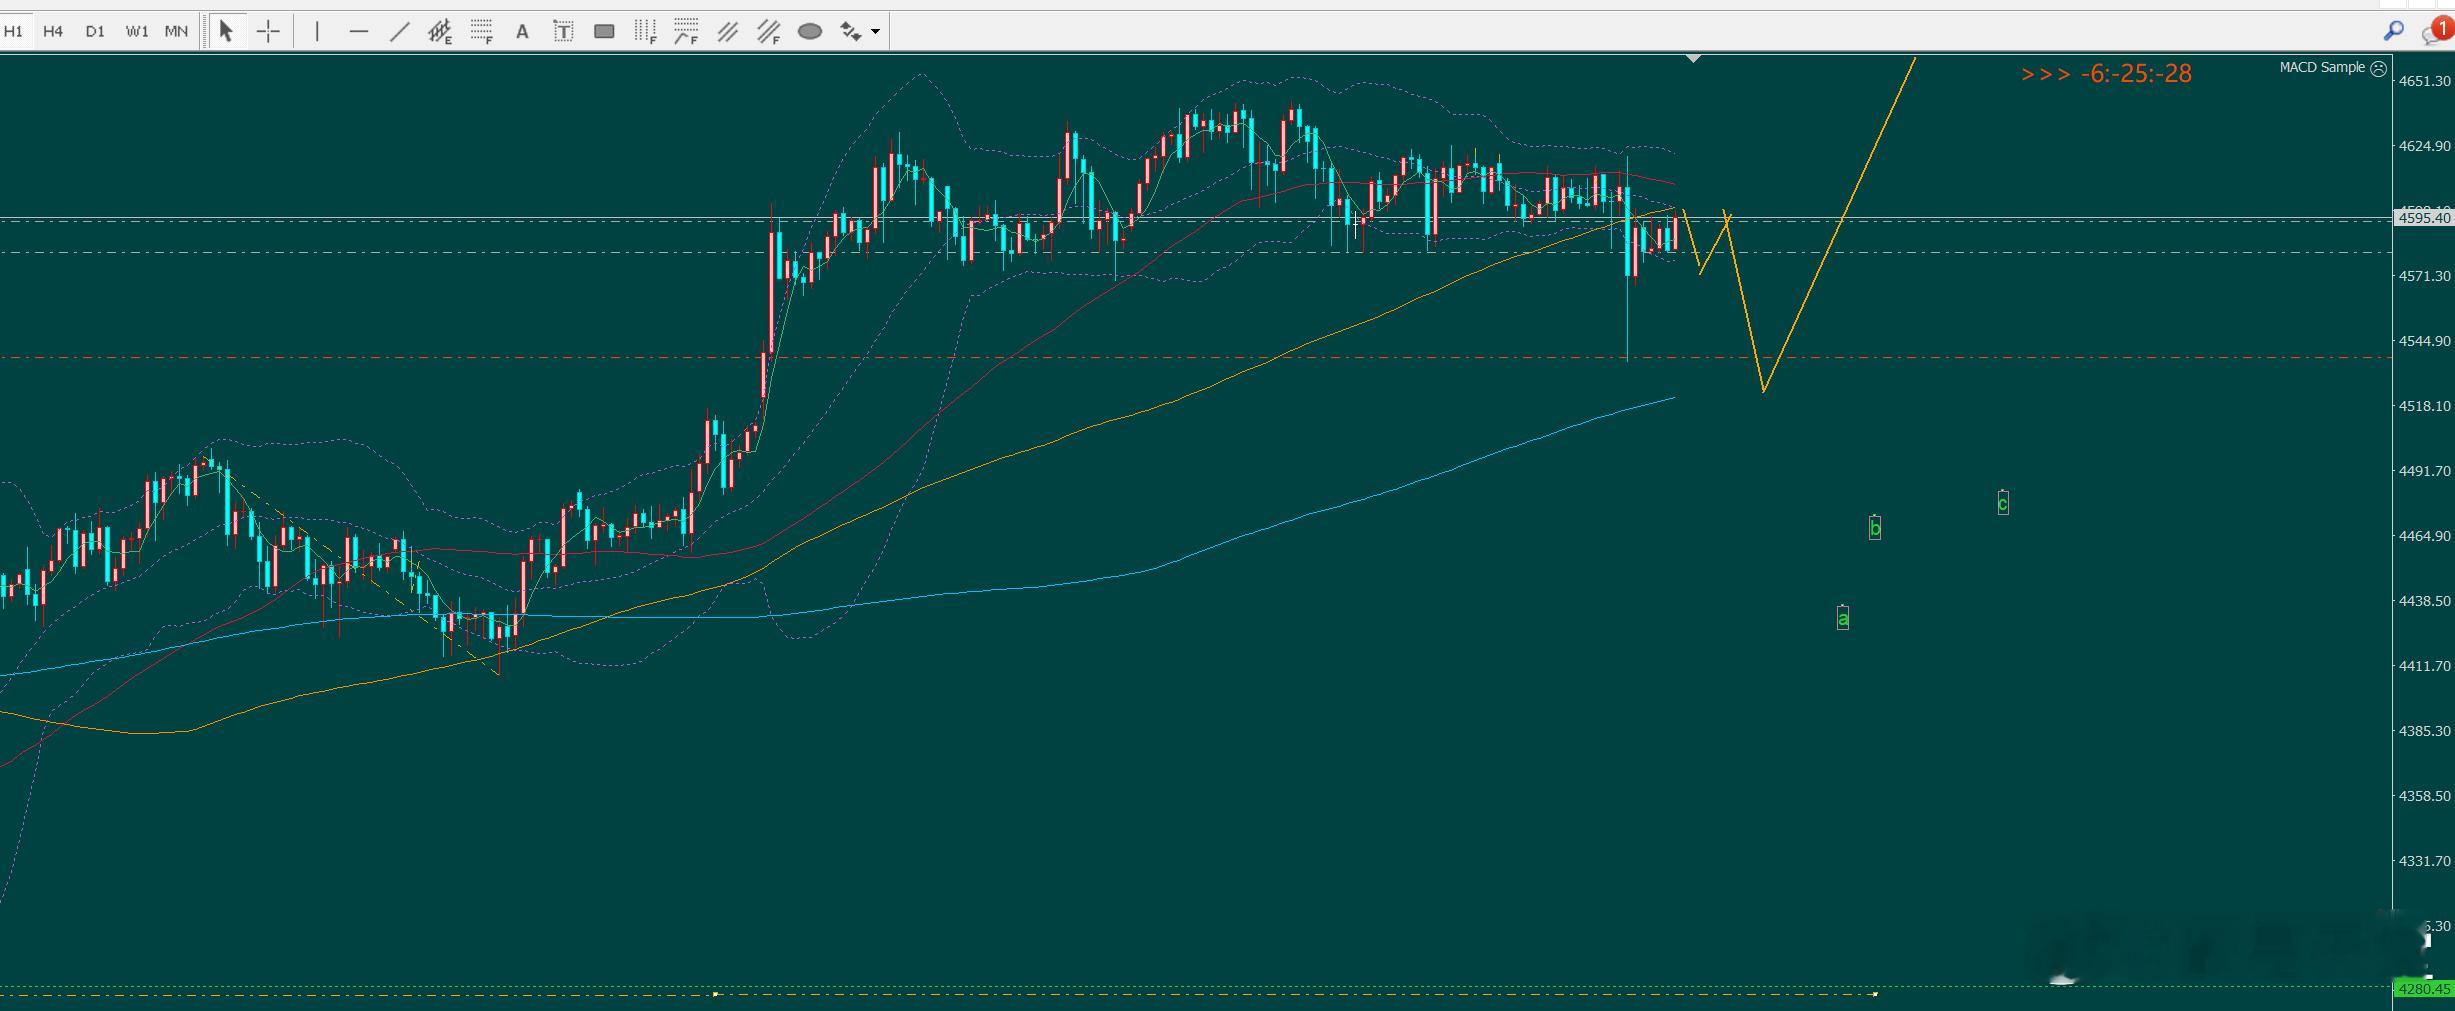Click the arrows and check marks tool

[850, 32]
